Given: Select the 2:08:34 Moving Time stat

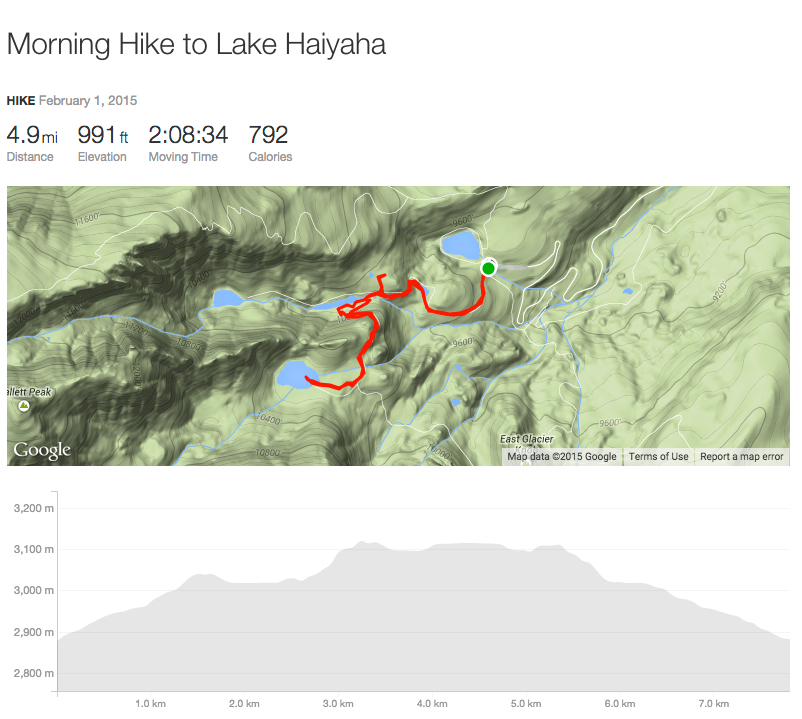Looking at the screenshot, I should [188, 142].
